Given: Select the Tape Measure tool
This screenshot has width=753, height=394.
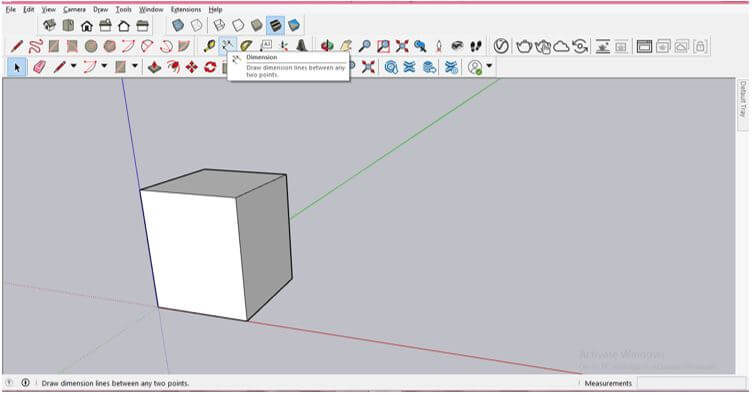Looking at the screenshot, I should click(209, 46).
